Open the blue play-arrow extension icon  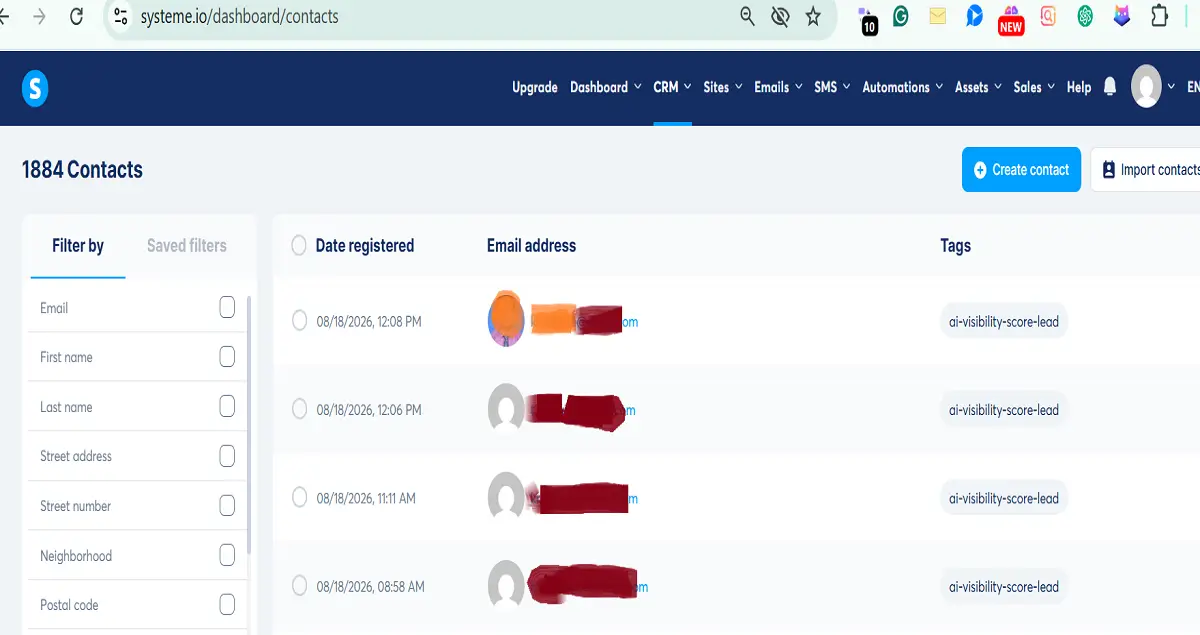coord(974,16)
